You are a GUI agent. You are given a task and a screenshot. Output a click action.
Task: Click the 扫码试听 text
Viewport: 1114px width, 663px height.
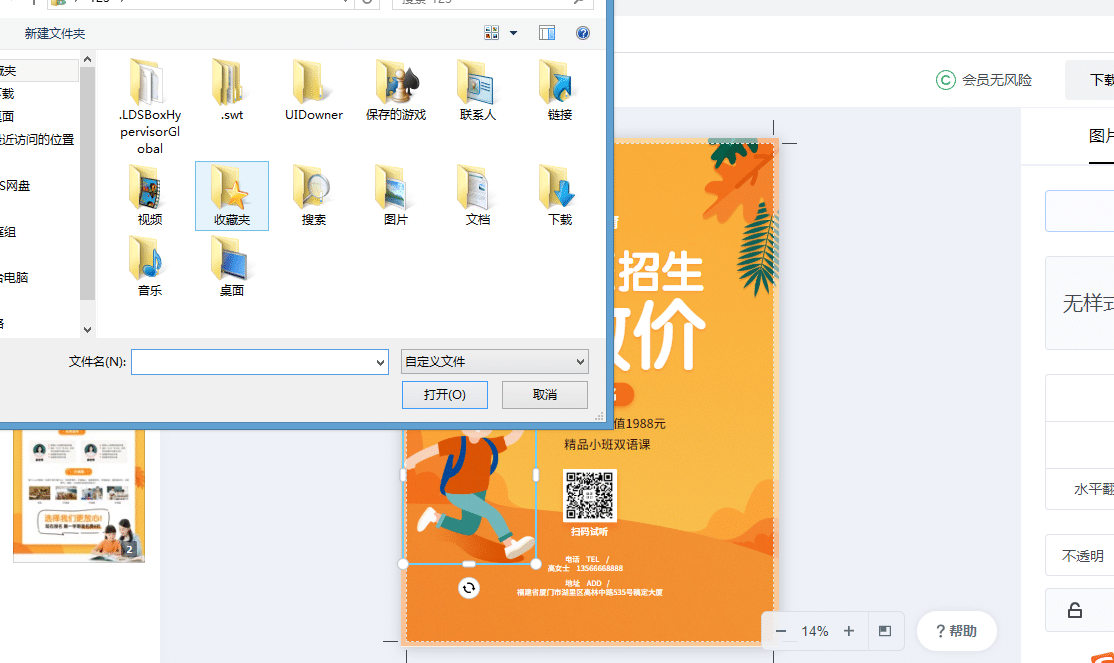[590, 532]
